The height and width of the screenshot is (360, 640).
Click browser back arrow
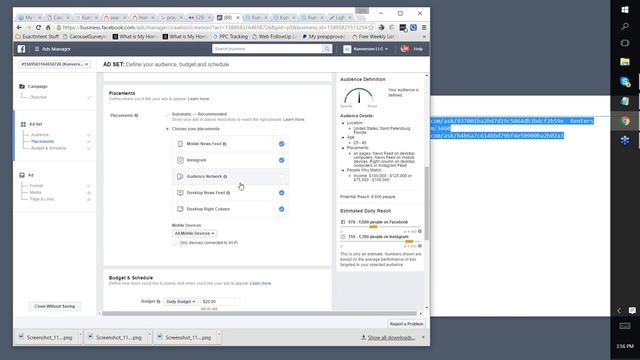click(19, 27)
